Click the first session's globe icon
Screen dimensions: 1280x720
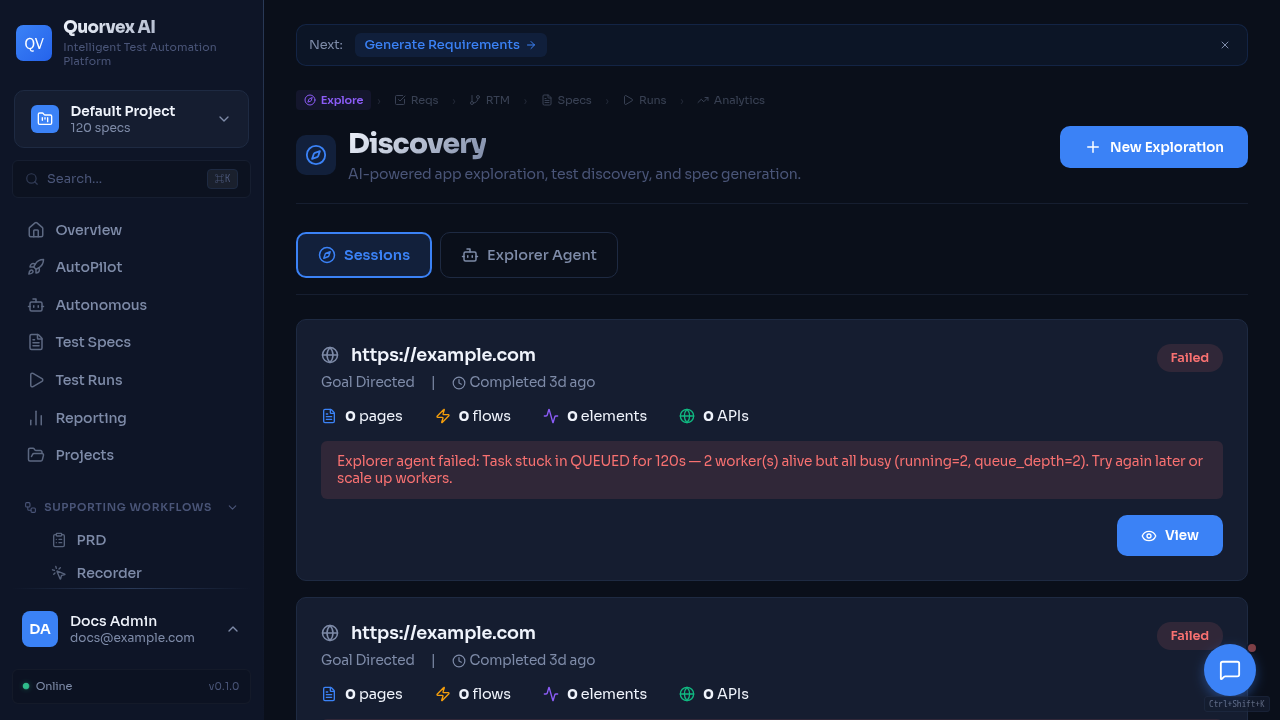click(x=330, y=355)
